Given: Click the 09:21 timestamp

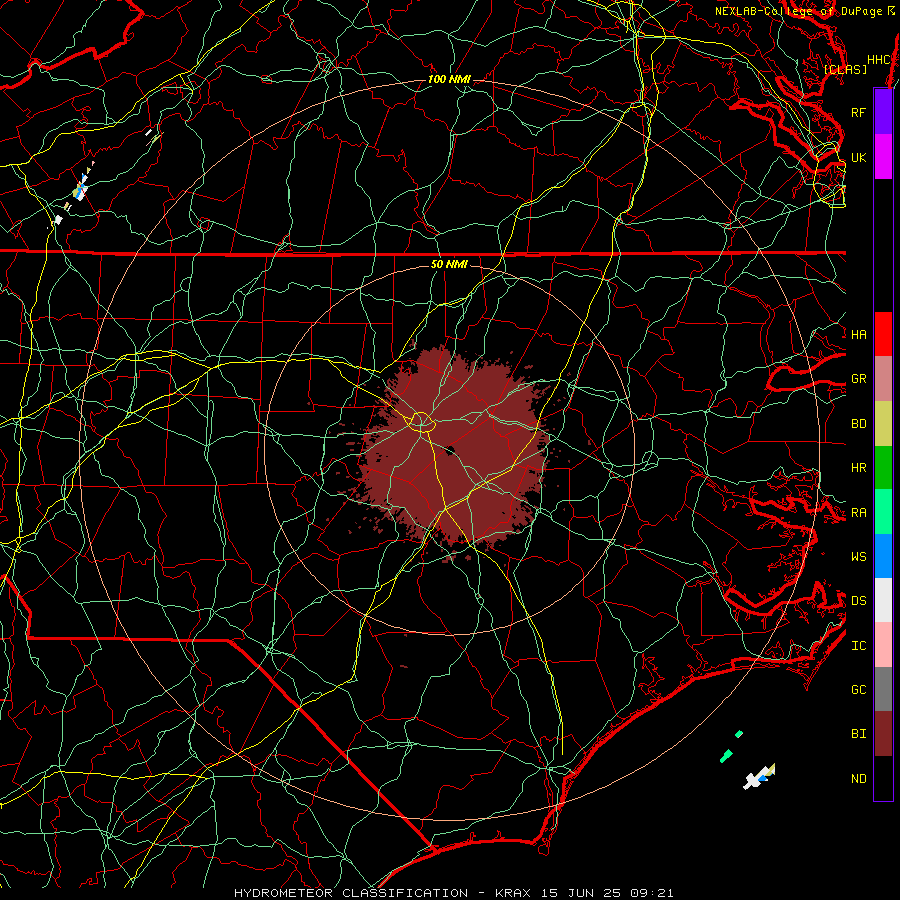Looking at the screenshot, I should click(650, 893).
